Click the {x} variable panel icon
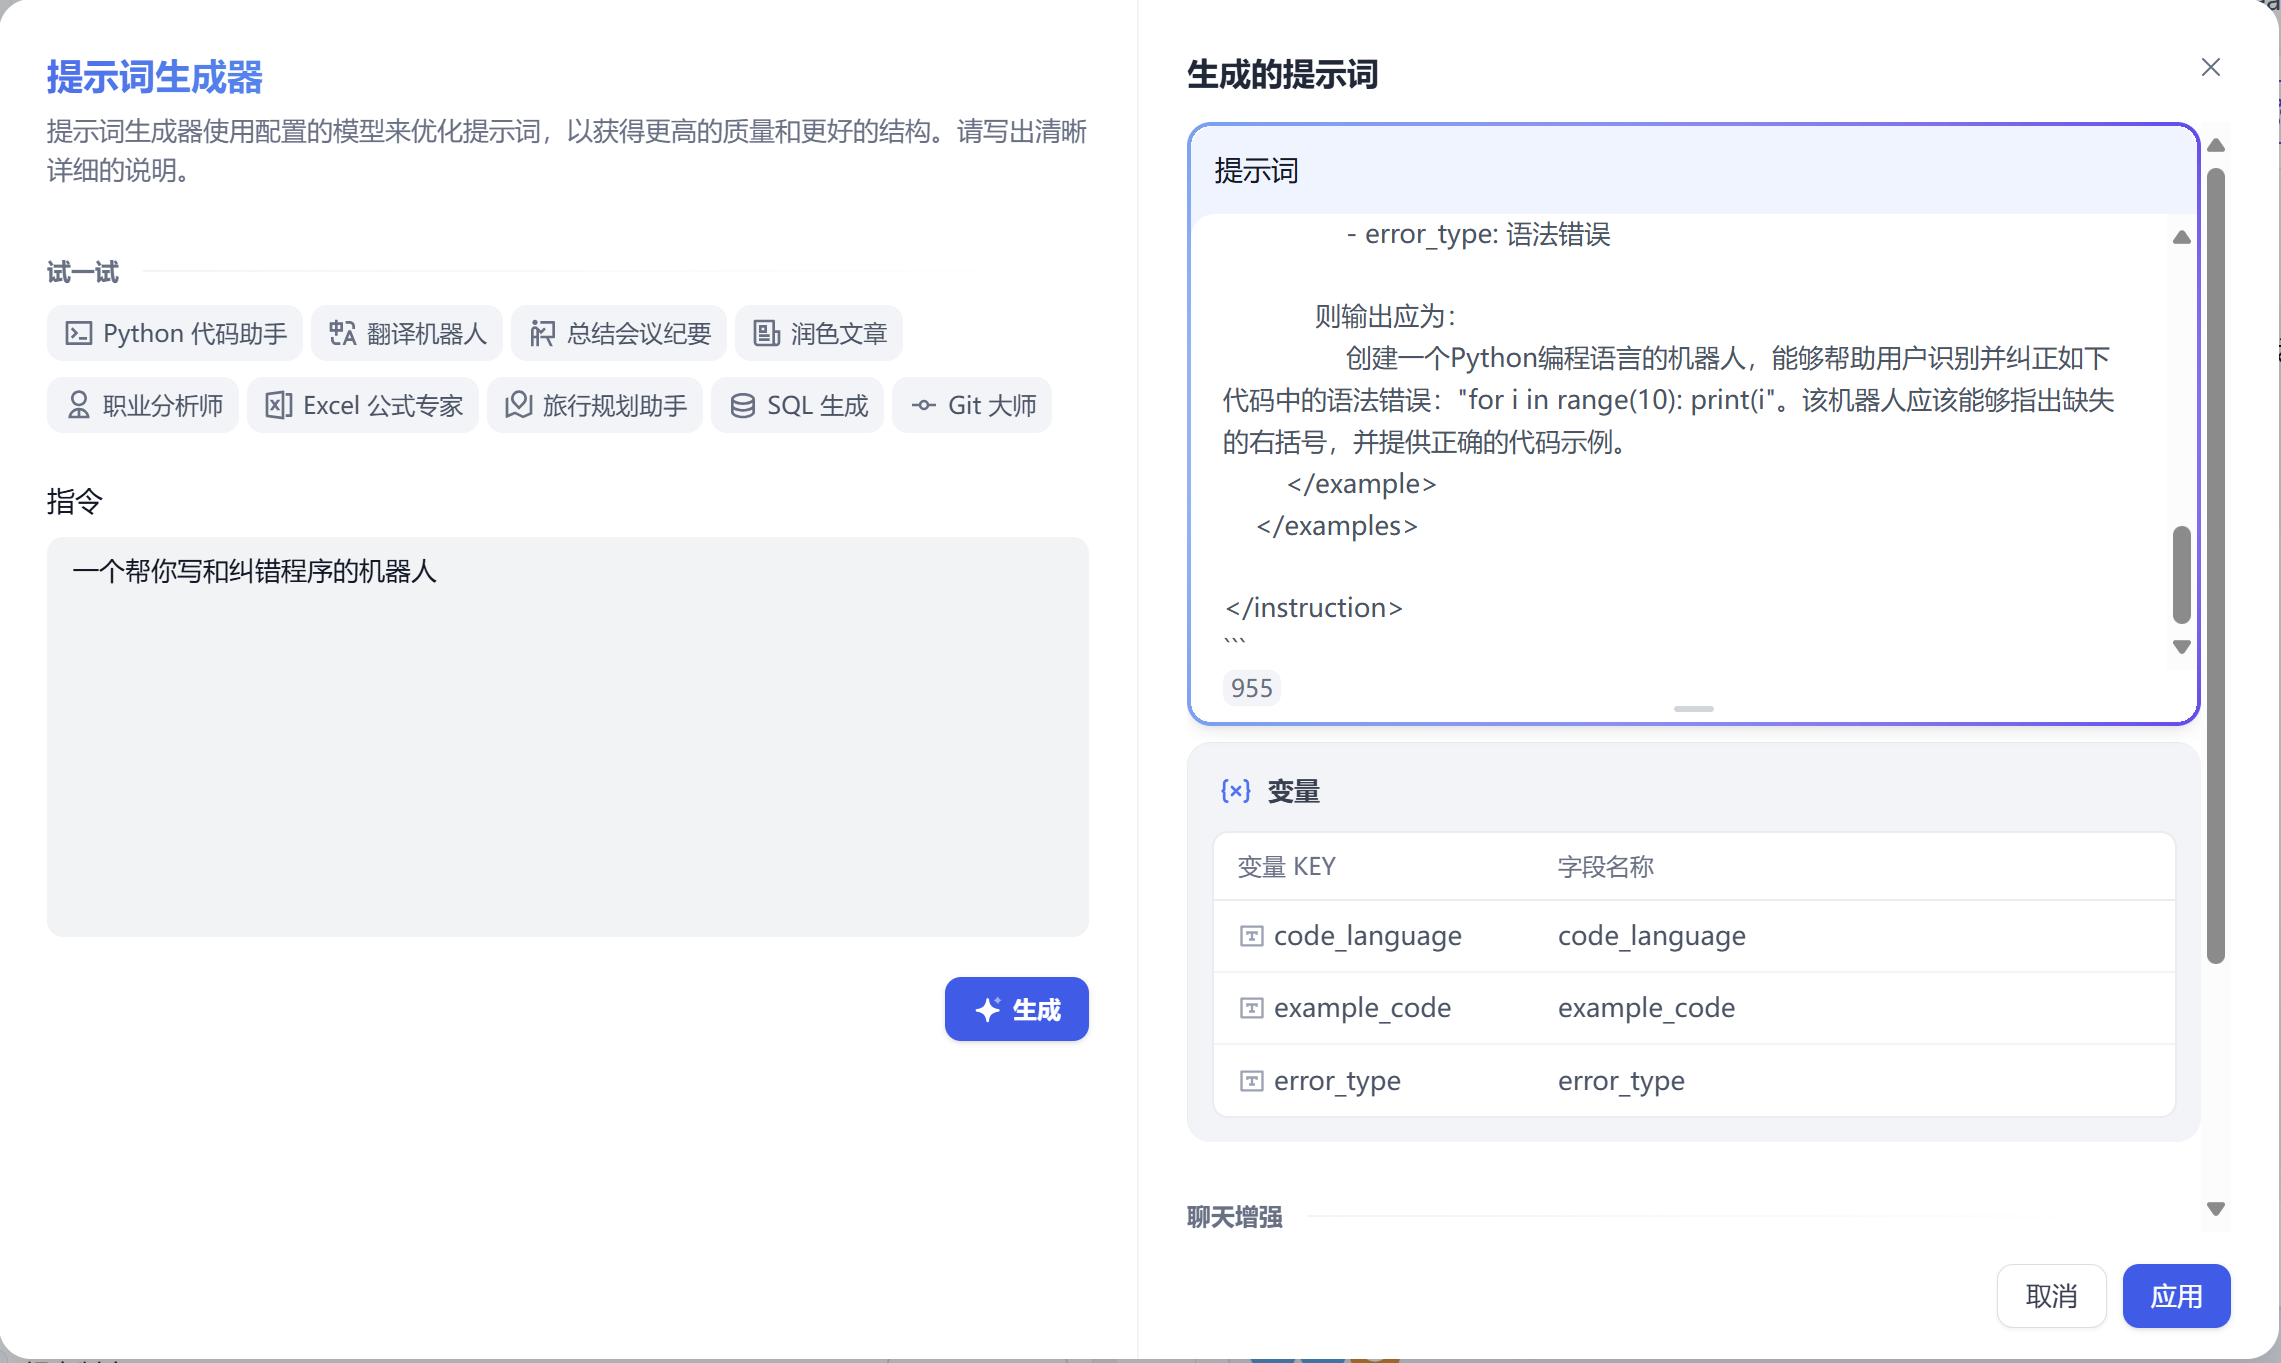 (x=1236, y=790)
